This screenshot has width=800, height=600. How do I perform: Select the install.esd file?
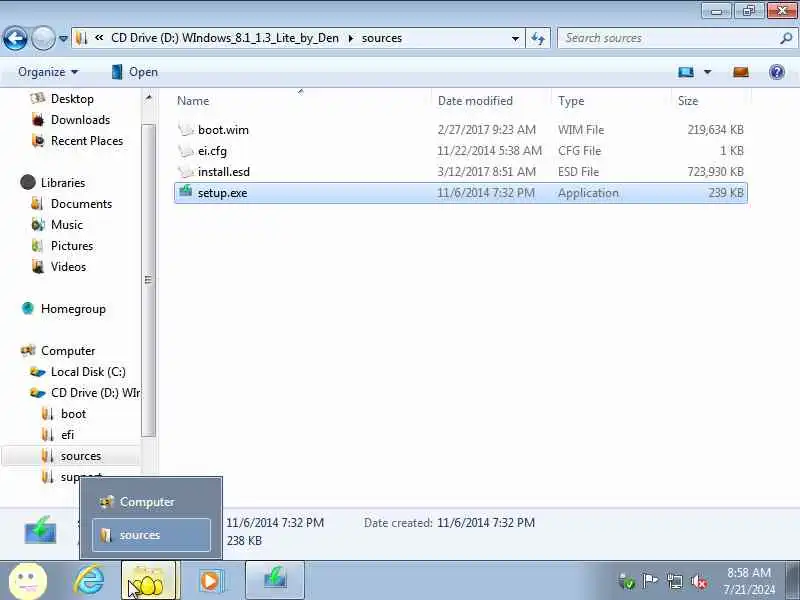[x=461, y=172]
